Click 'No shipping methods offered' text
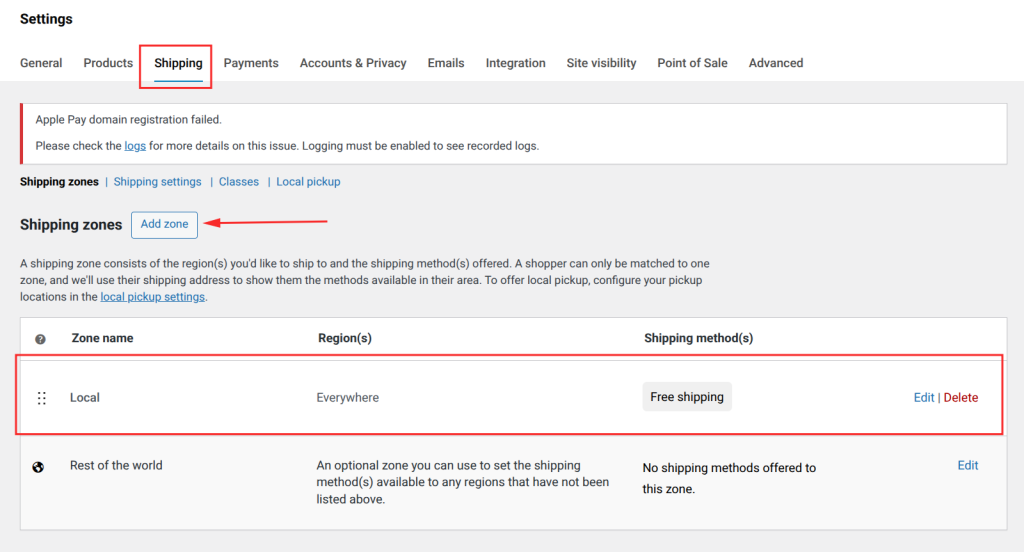Image resolution: width=1024 pixels, height=552 pixels. tap(729, 478)
